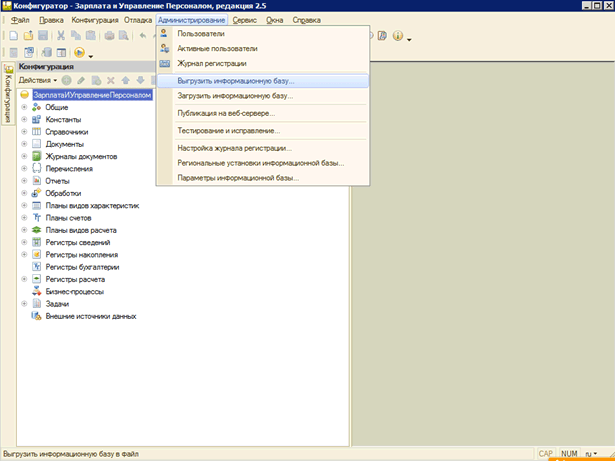The width and height of the screenshot is (615, 461).
Task: Open the toolbar options arrow beside info icon
Action: point(409,40)
